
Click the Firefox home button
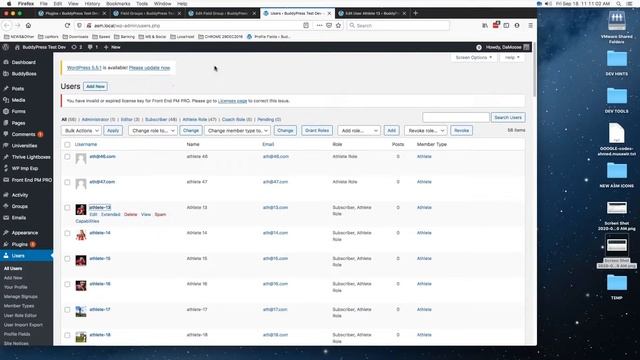(28, 25)
